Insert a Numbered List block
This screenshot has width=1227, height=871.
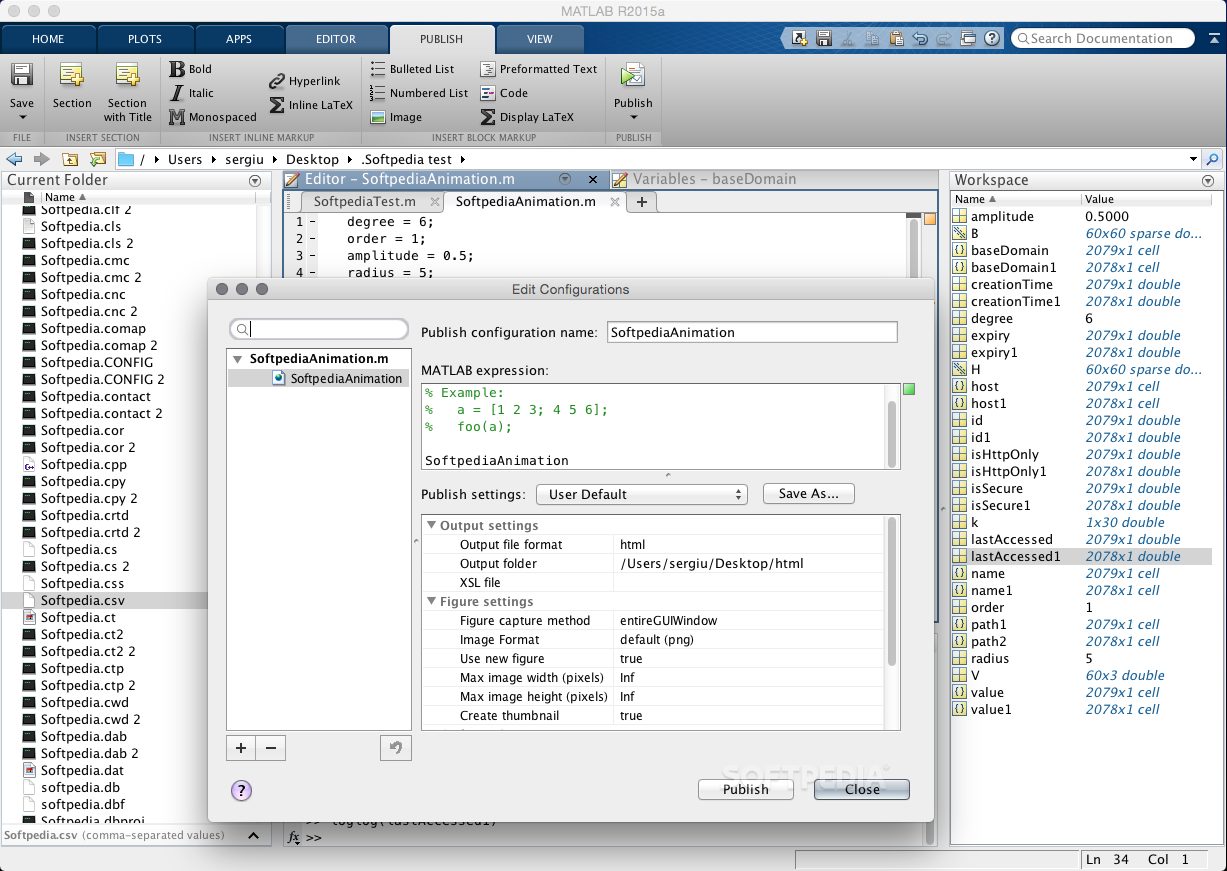click(x=419, y=93)
